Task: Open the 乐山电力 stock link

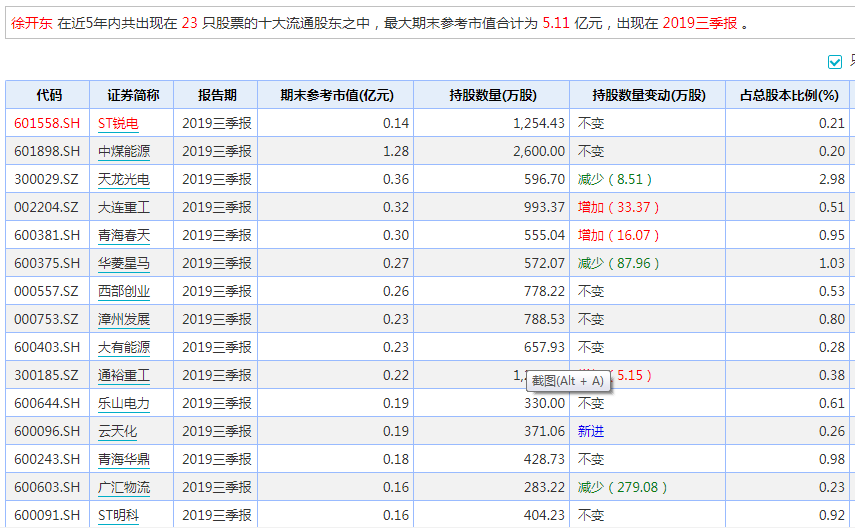Action: tap(124, 403)
